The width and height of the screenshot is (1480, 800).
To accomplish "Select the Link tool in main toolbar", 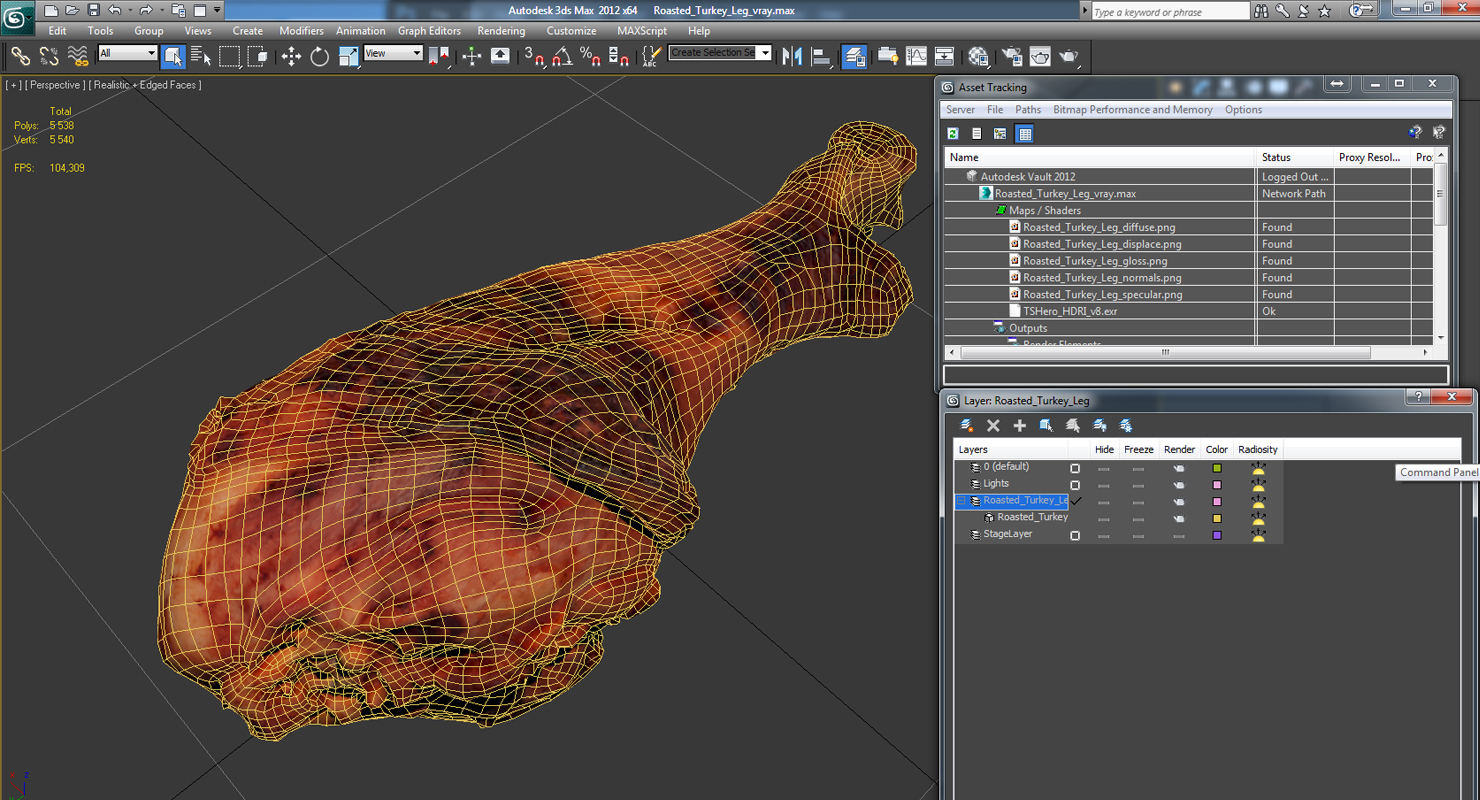I will click(x=20, y=56).
